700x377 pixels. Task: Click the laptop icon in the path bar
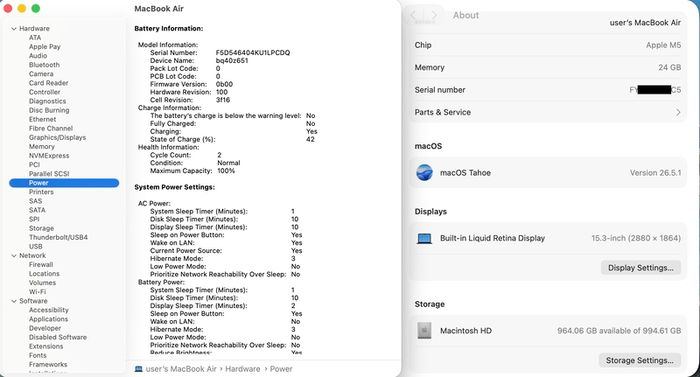coord(138,369)
